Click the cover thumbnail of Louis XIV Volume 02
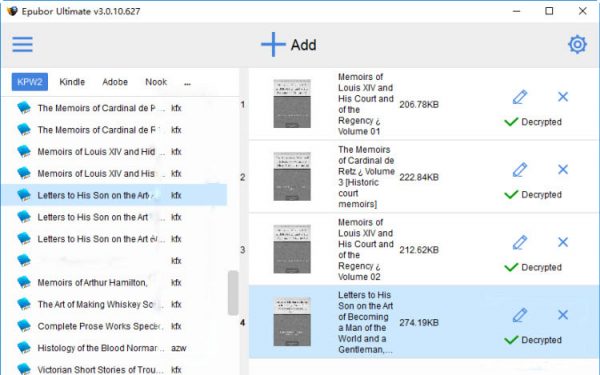This screenshot has width=600, height=375. tap(292, 249)
